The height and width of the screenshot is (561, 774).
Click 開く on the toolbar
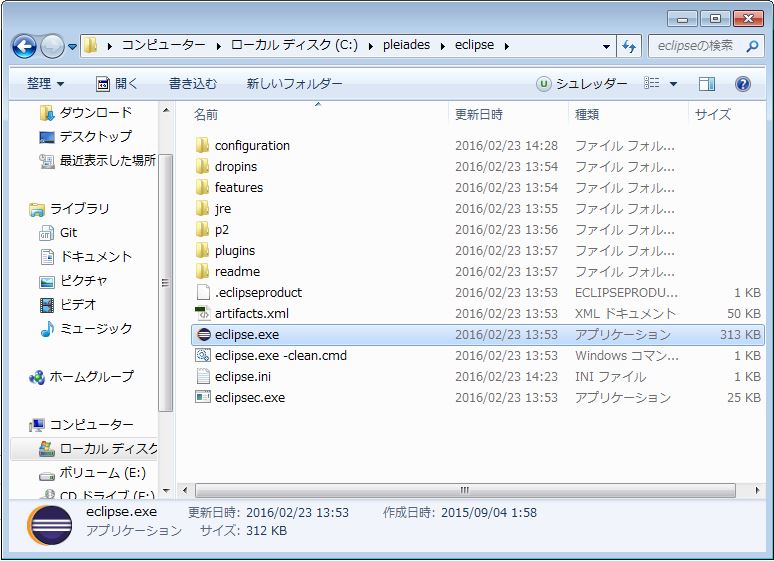pos(116,83)
